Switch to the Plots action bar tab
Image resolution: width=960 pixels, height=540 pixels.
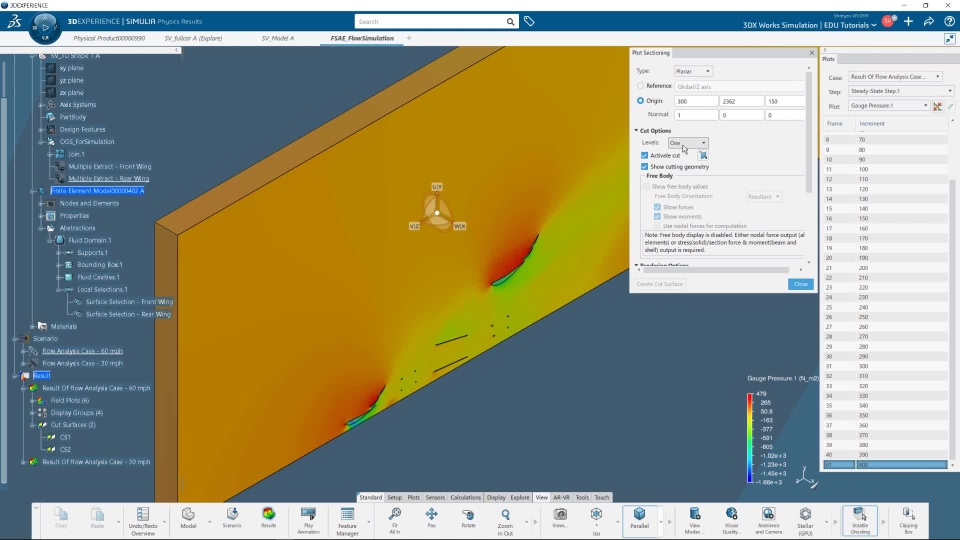pos(414,498)
